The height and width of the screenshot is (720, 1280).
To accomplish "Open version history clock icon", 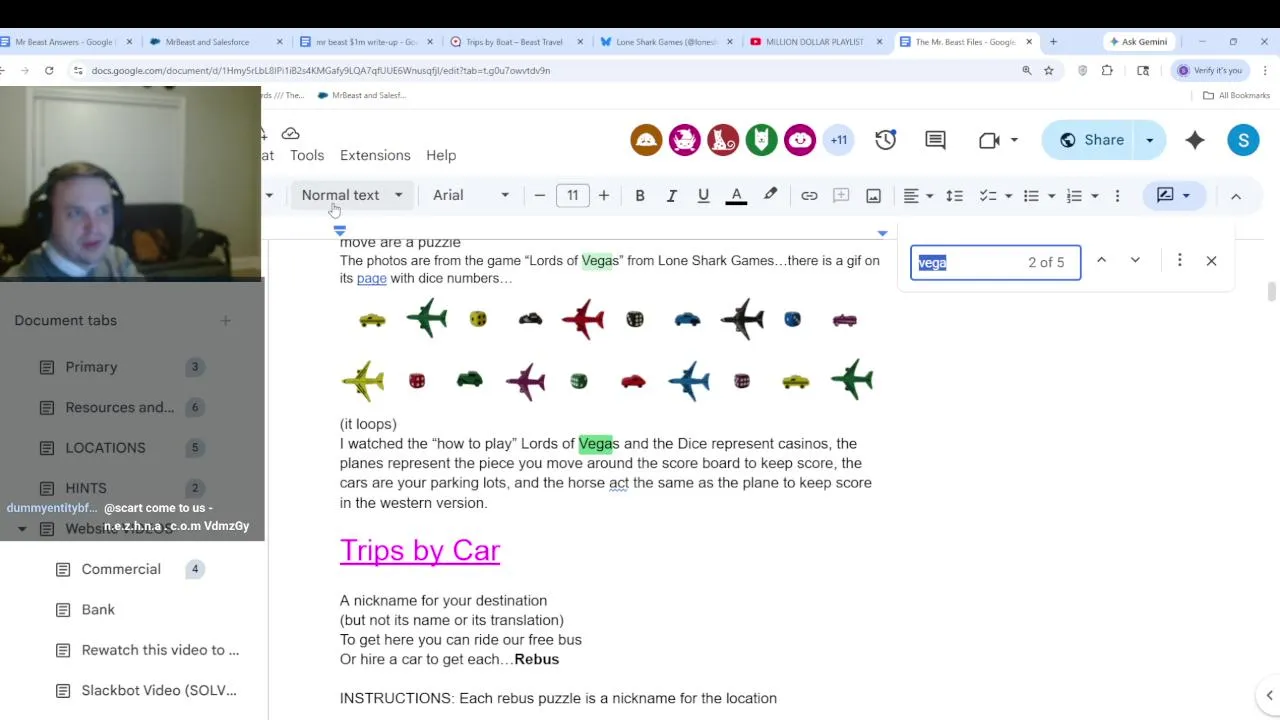I will coord(886,140).
